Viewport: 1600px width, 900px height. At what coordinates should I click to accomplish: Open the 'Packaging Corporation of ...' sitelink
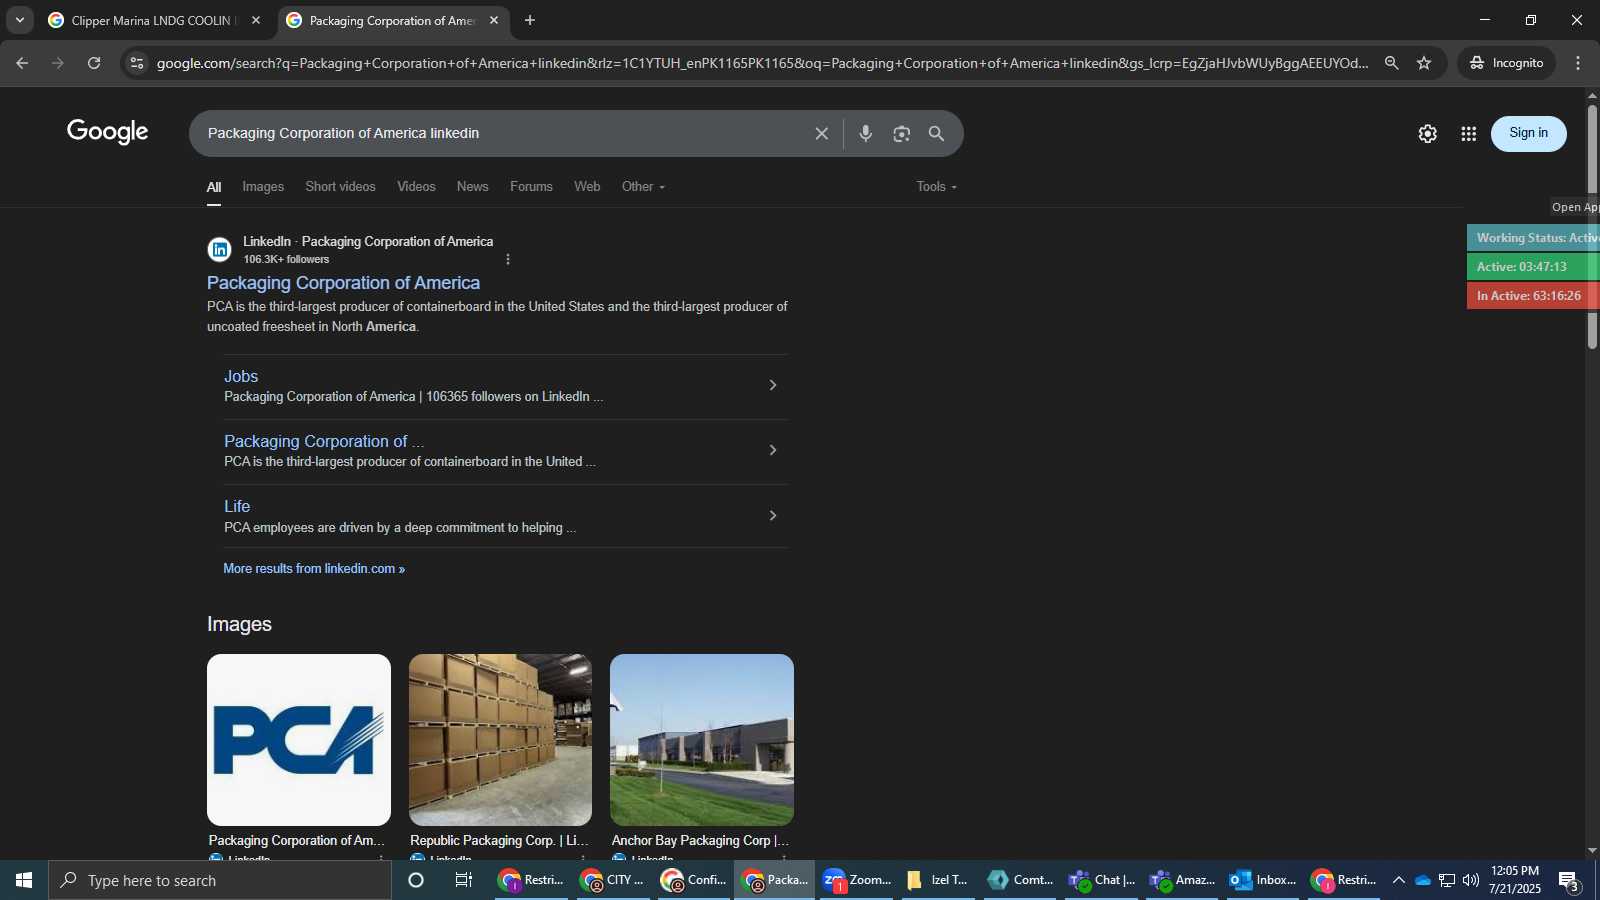(x=324, y=441)
